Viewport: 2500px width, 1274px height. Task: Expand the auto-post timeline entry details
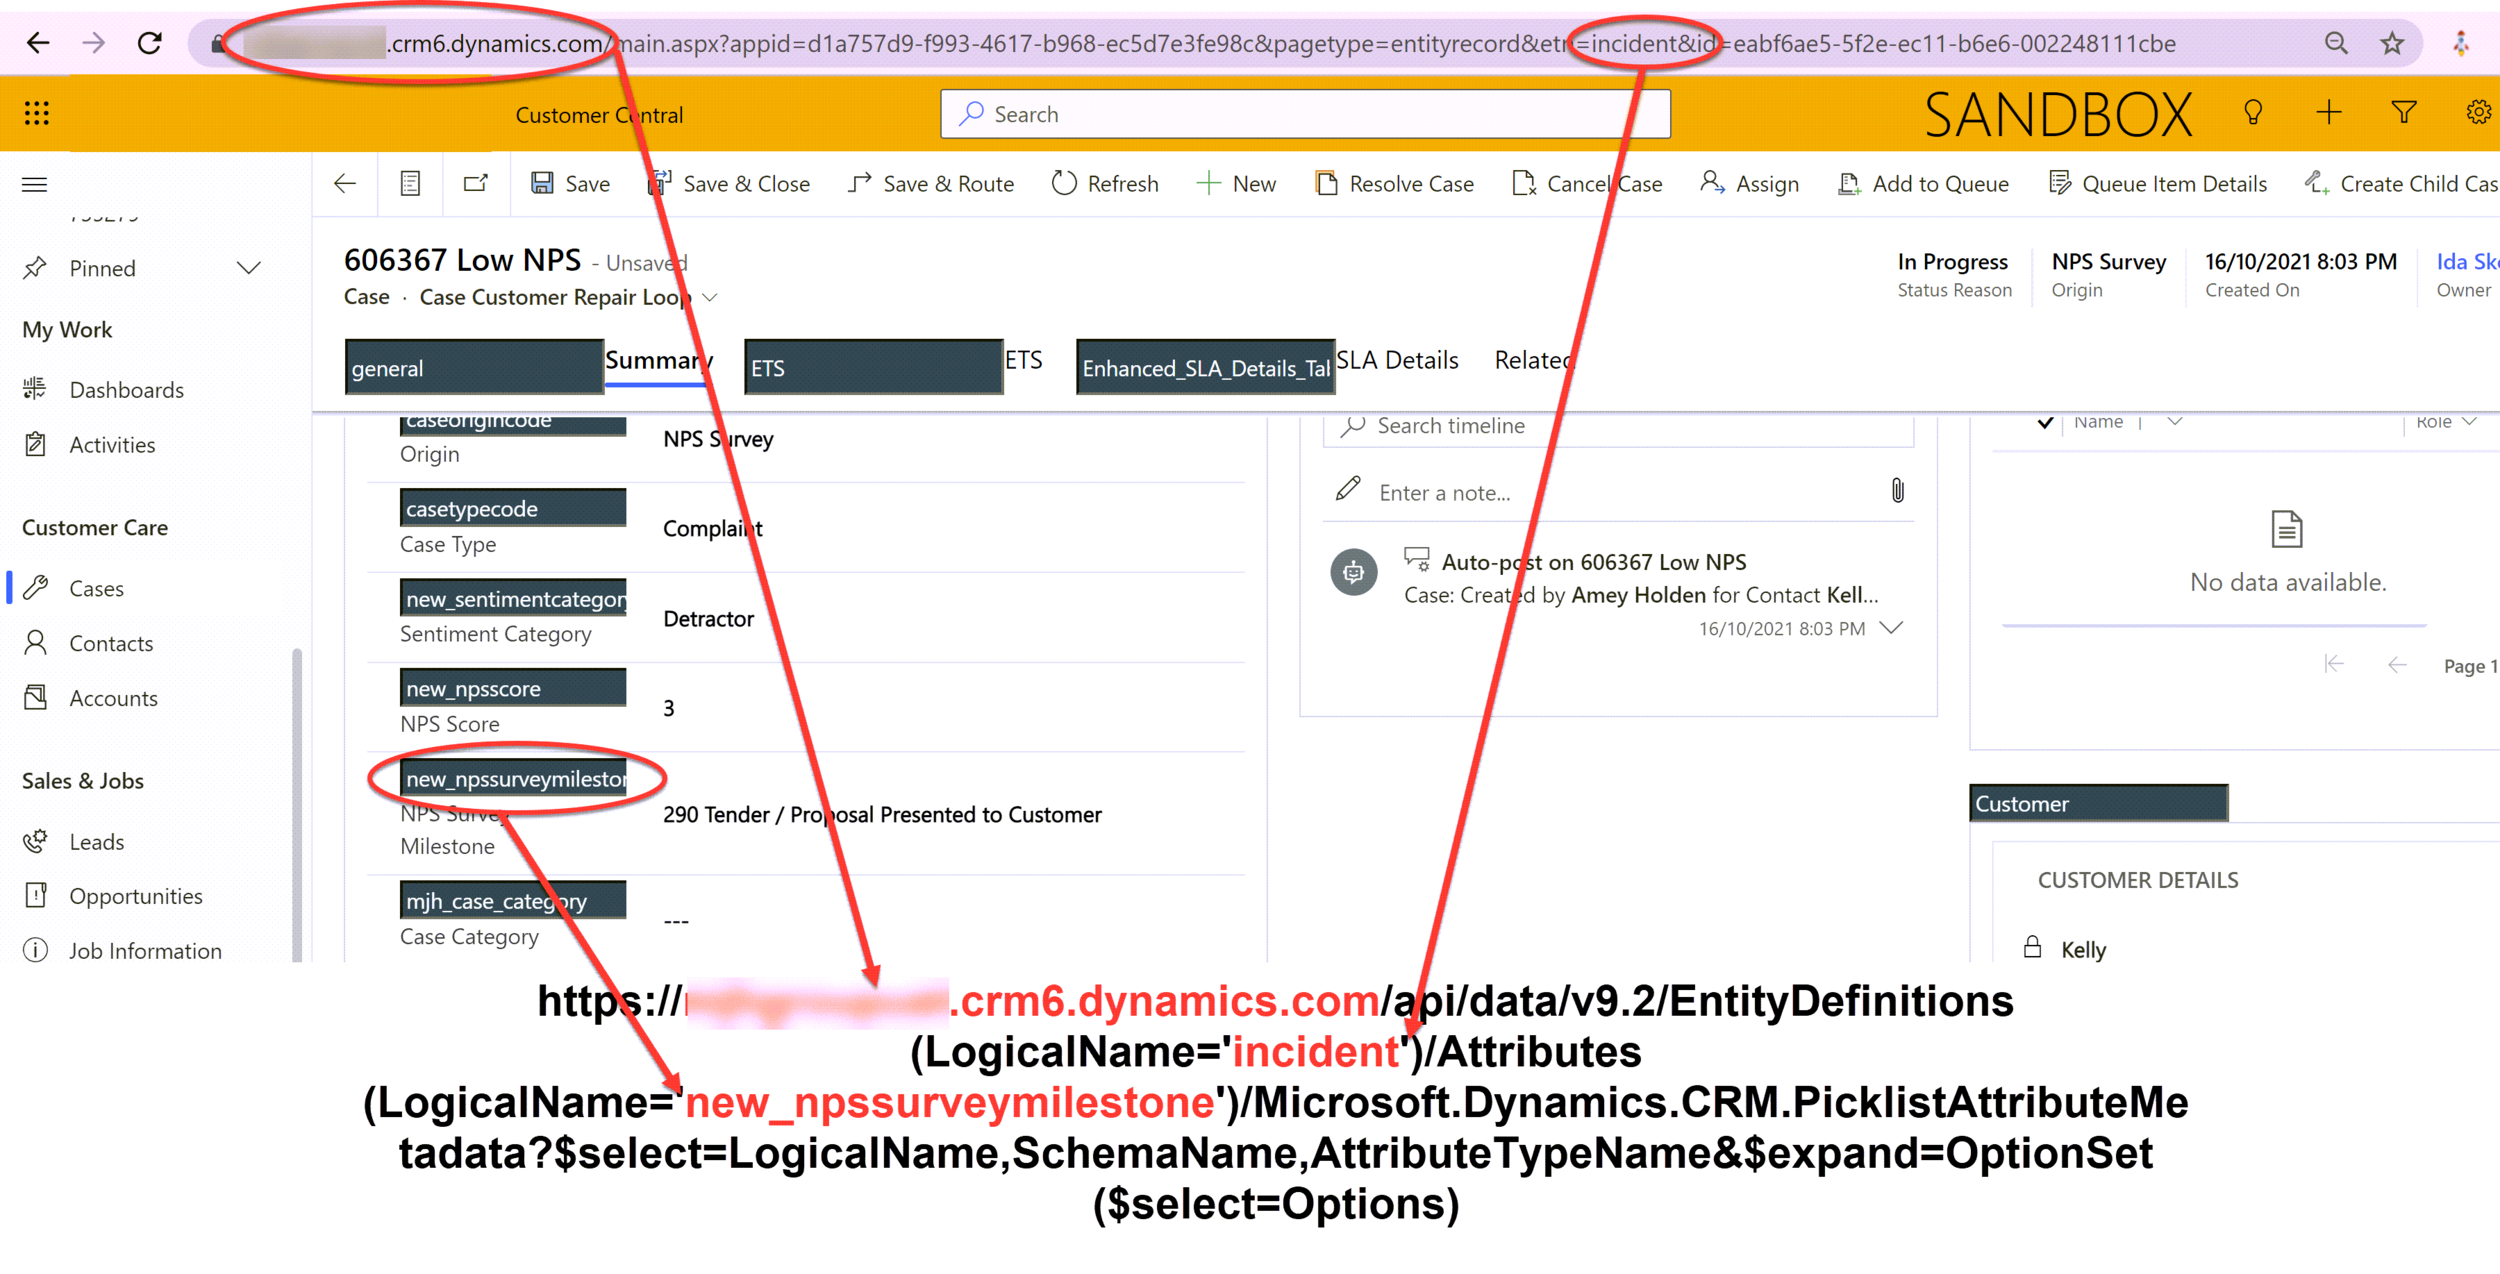point(1891,628)
